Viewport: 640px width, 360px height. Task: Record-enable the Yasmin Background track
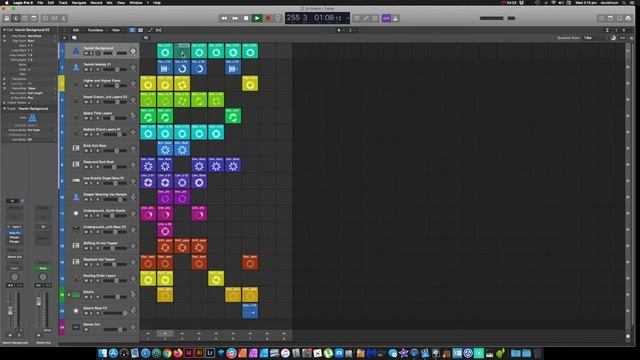tap(98, 53)
